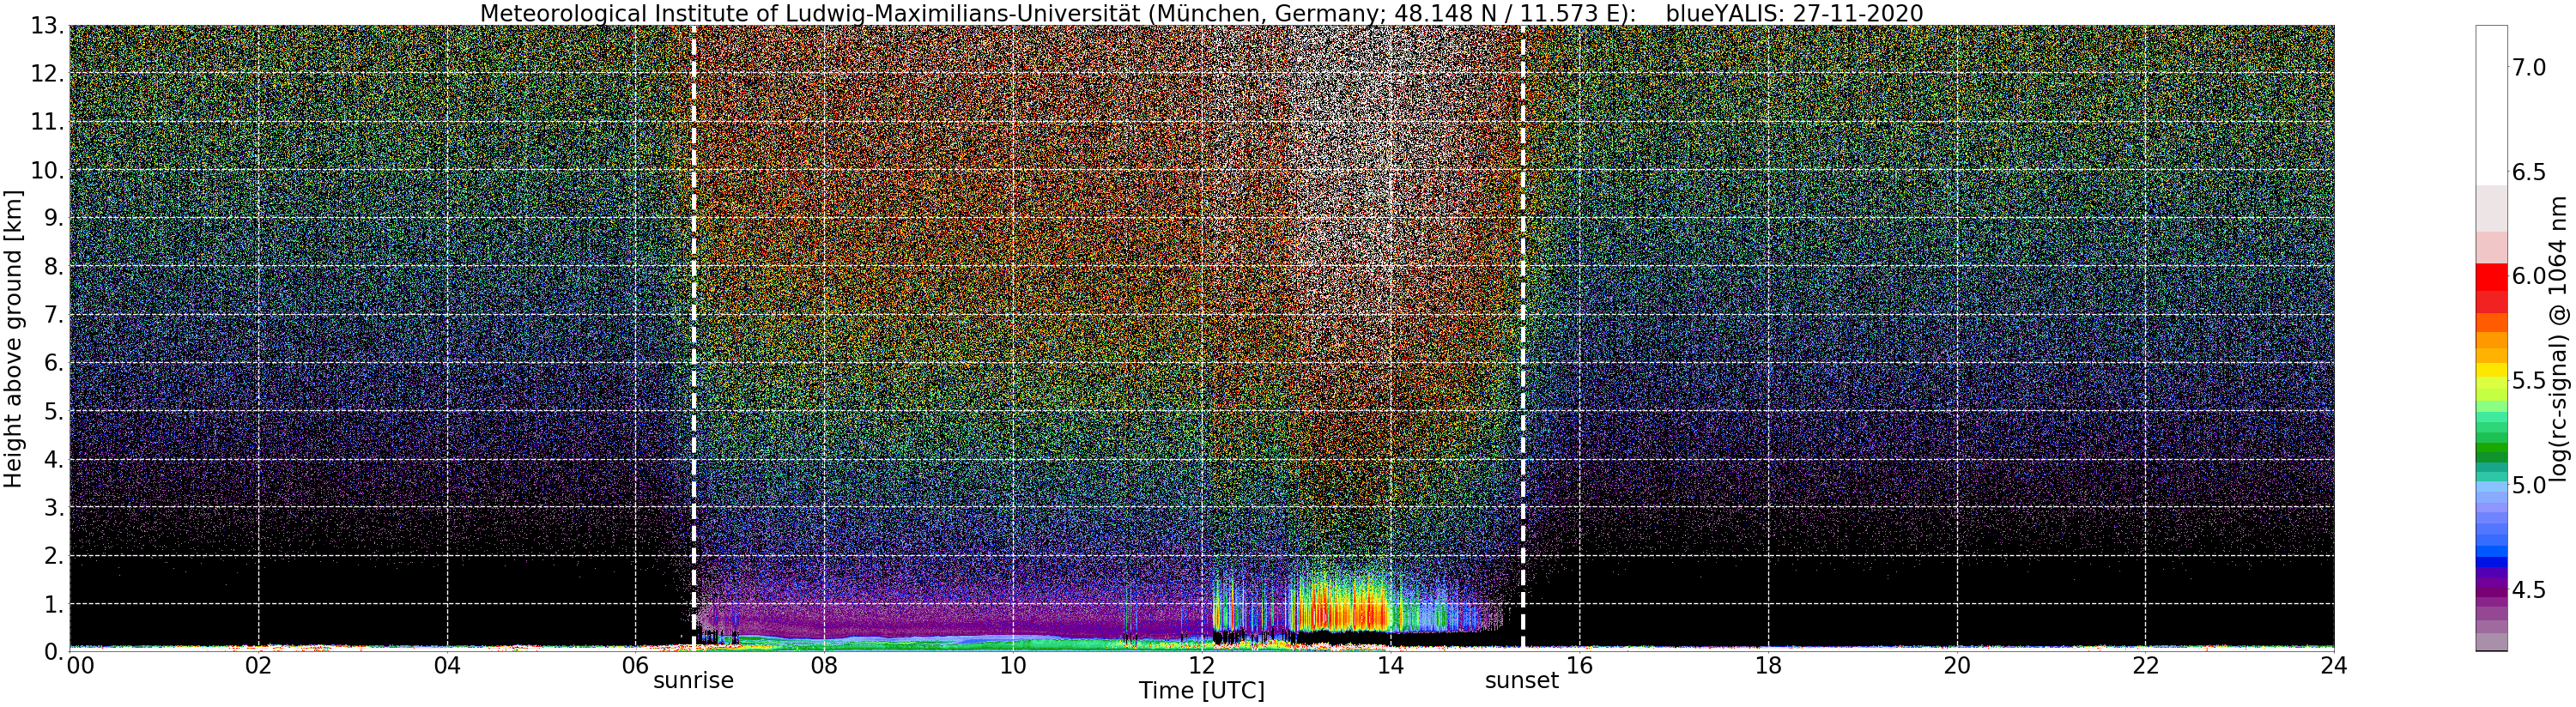Click the dashed sunset vertical line
Viewport: 2576px width, 707px height.
[1522, 338]
